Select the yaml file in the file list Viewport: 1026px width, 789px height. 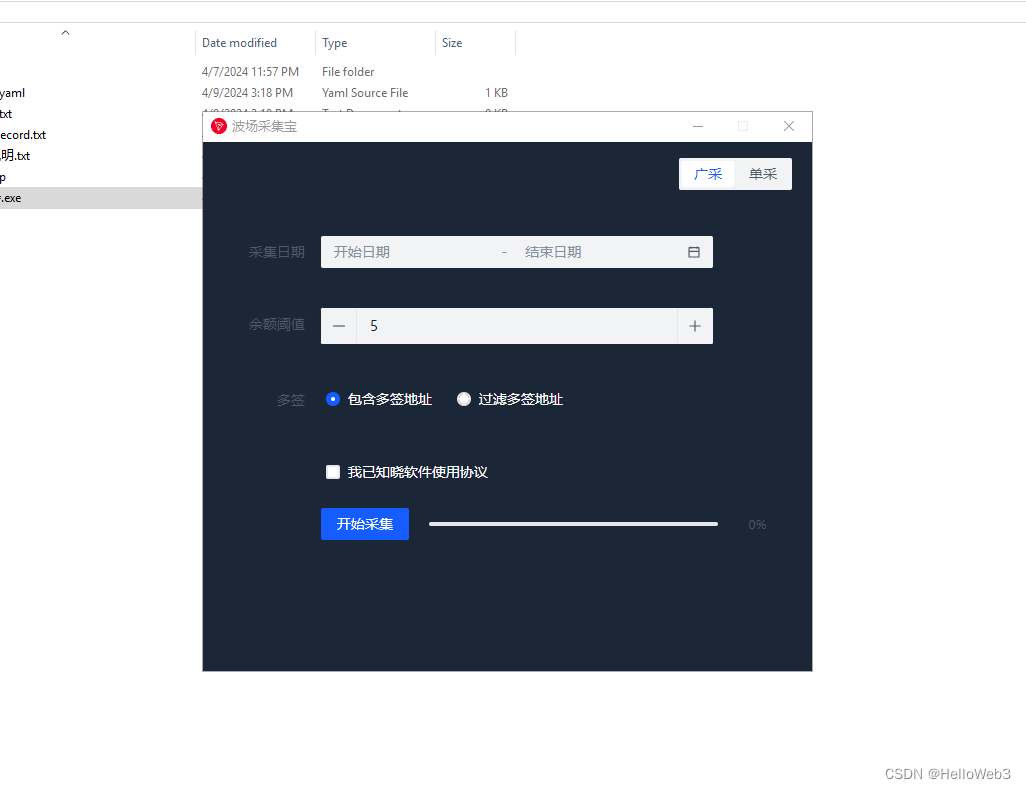click(12, 92)
